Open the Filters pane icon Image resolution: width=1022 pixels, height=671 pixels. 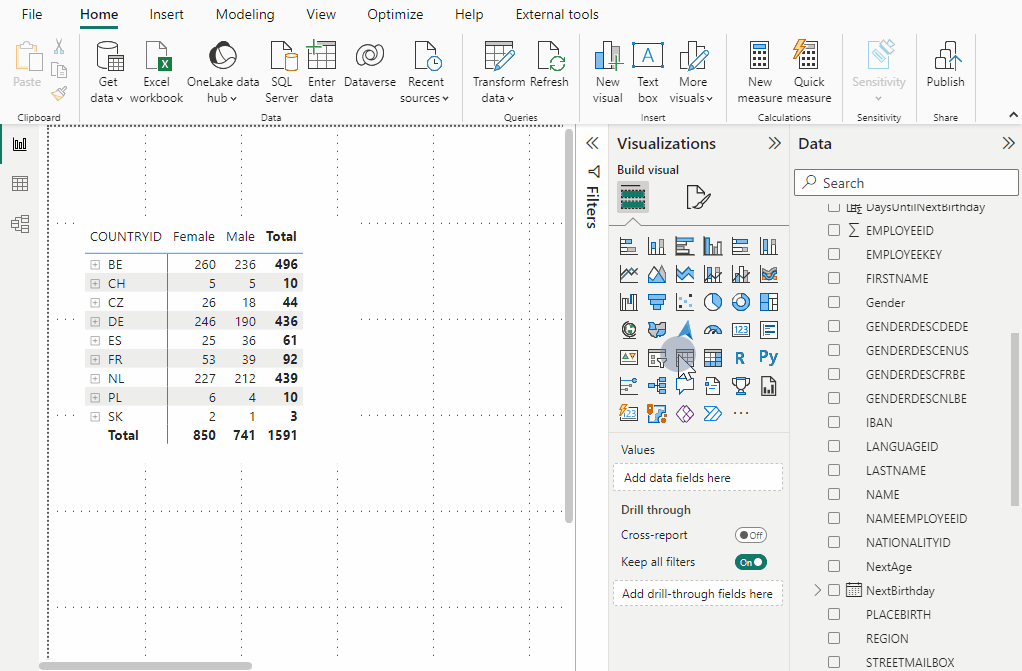click(x=593, y=171)
